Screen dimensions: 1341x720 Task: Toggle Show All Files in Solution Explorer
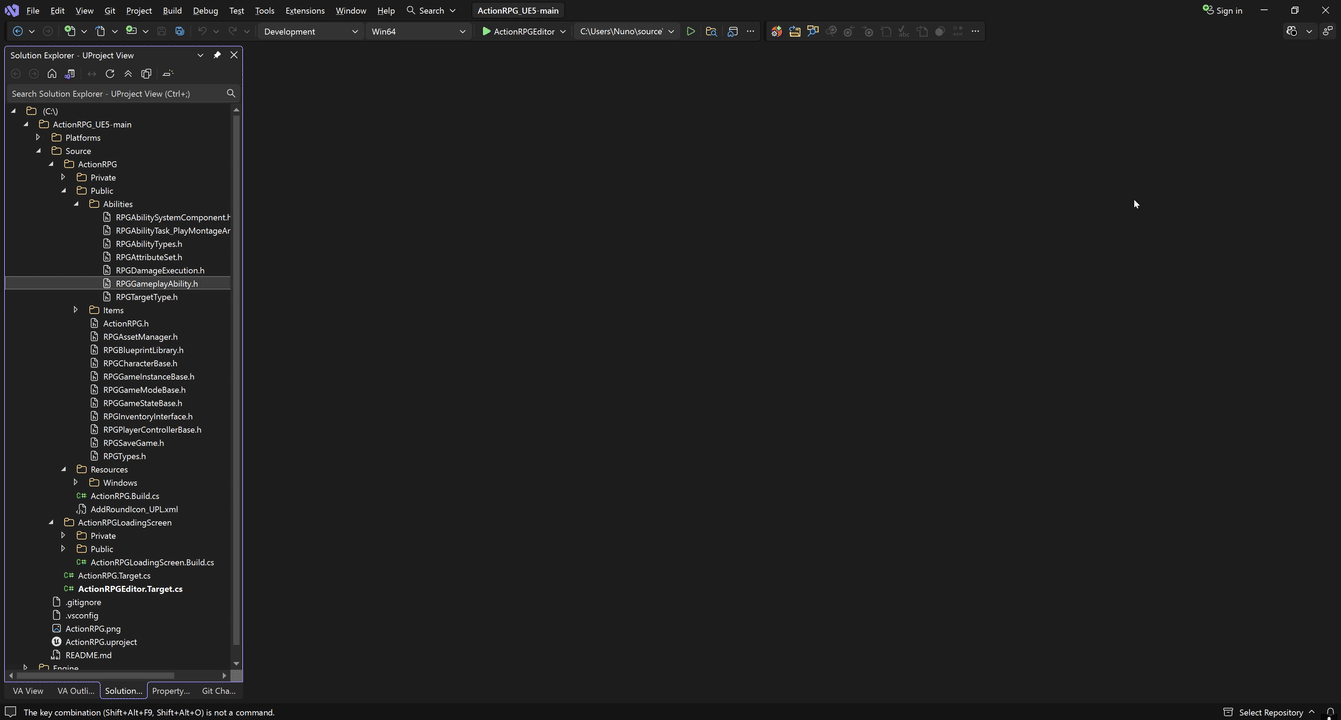tap(146, 74)
